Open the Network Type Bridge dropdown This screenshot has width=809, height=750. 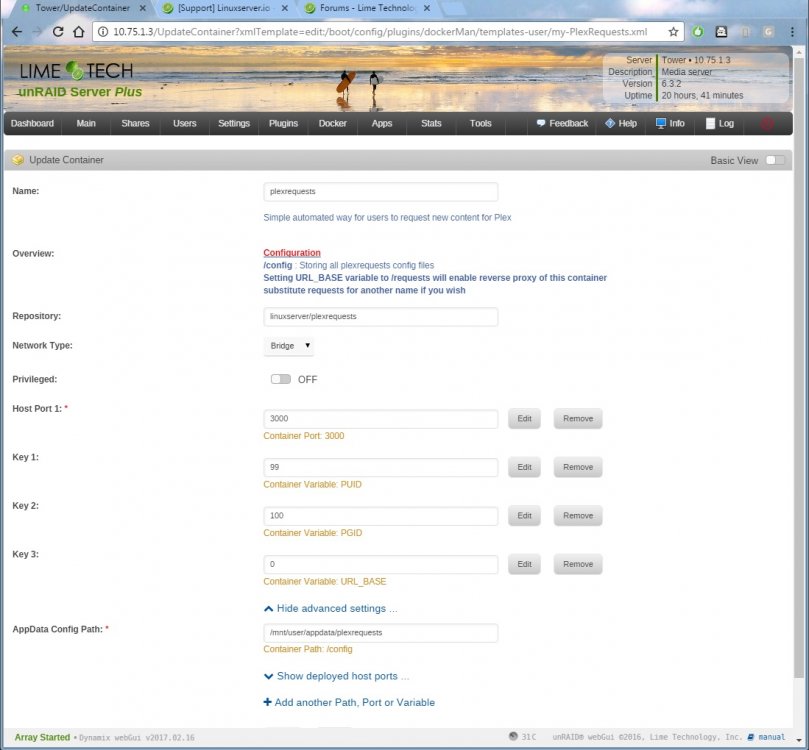pyautogui.click(x=289, y=346)
